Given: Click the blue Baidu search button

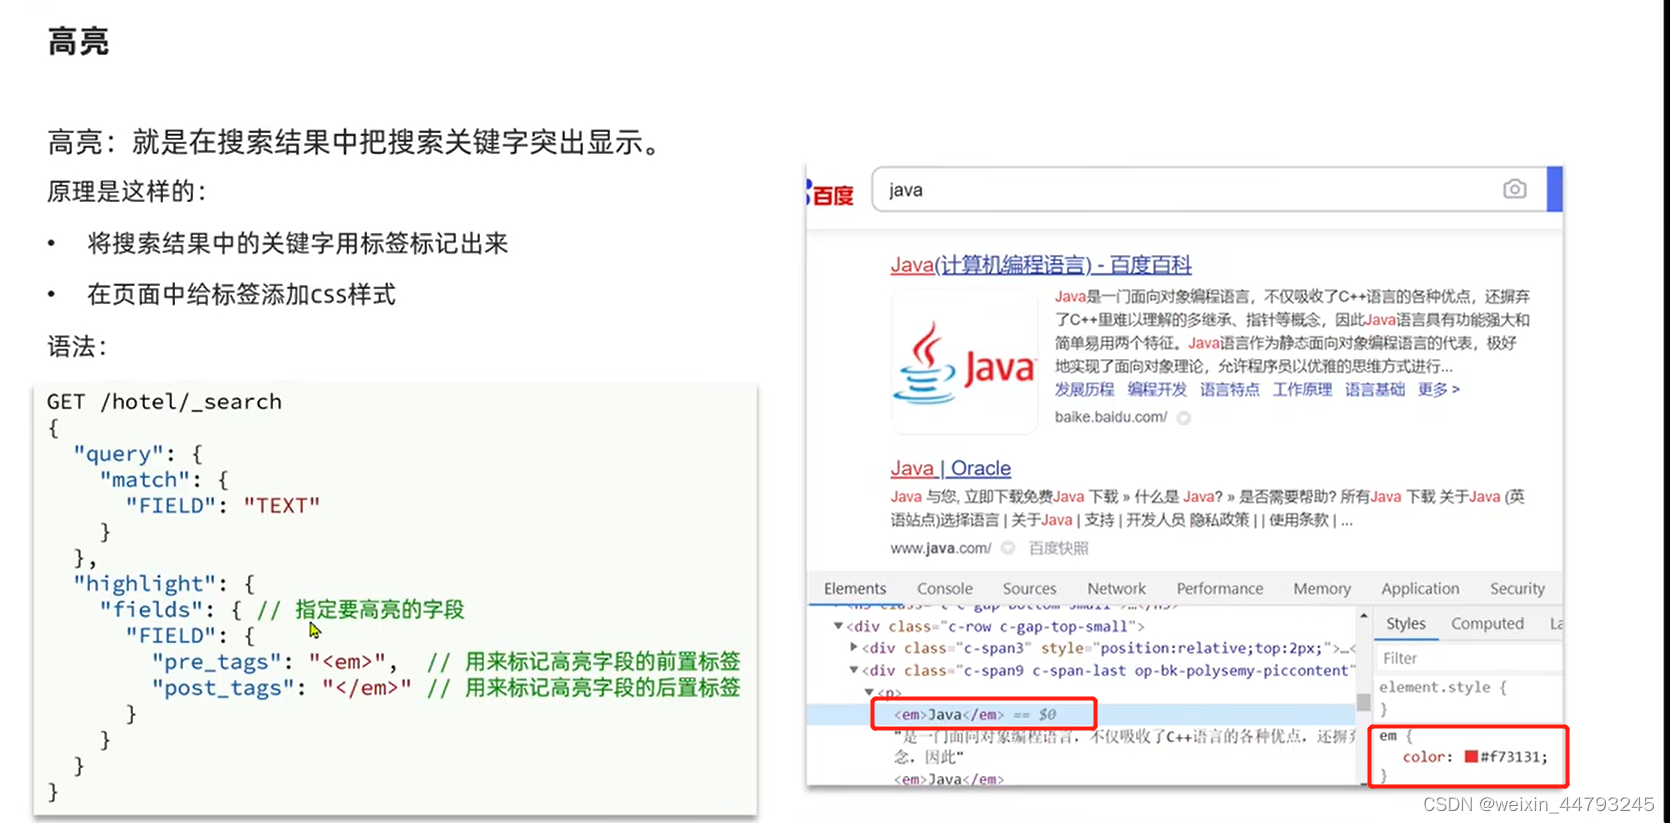Looking at the screenshot, I should 1555,189.
